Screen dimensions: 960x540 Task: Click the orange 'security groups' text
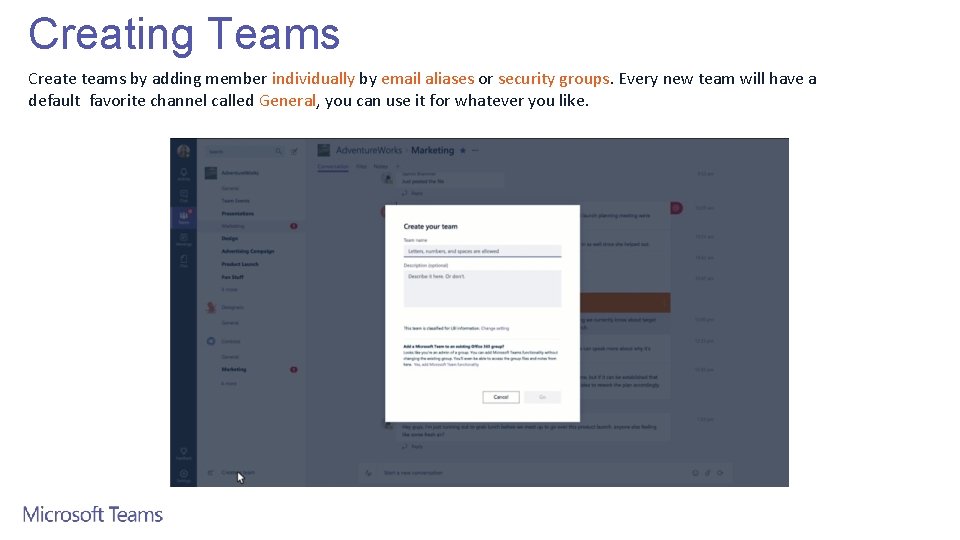pos(553,79)
